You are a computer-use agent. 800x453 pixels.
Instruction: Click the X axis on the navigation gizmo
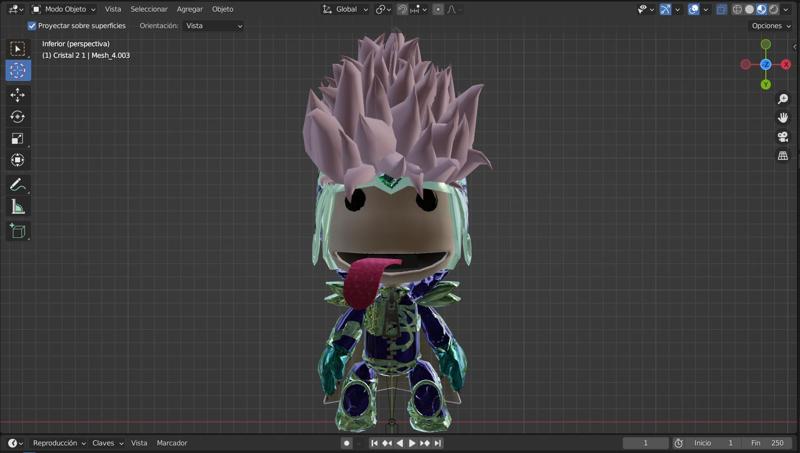786,64
